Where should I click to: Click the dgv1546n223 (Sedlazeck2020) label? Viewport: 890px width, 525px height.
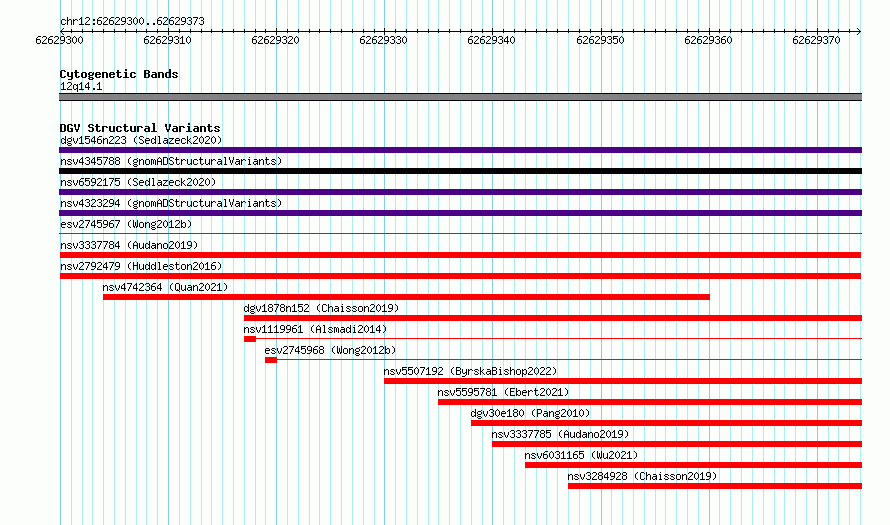coord(141,140)
